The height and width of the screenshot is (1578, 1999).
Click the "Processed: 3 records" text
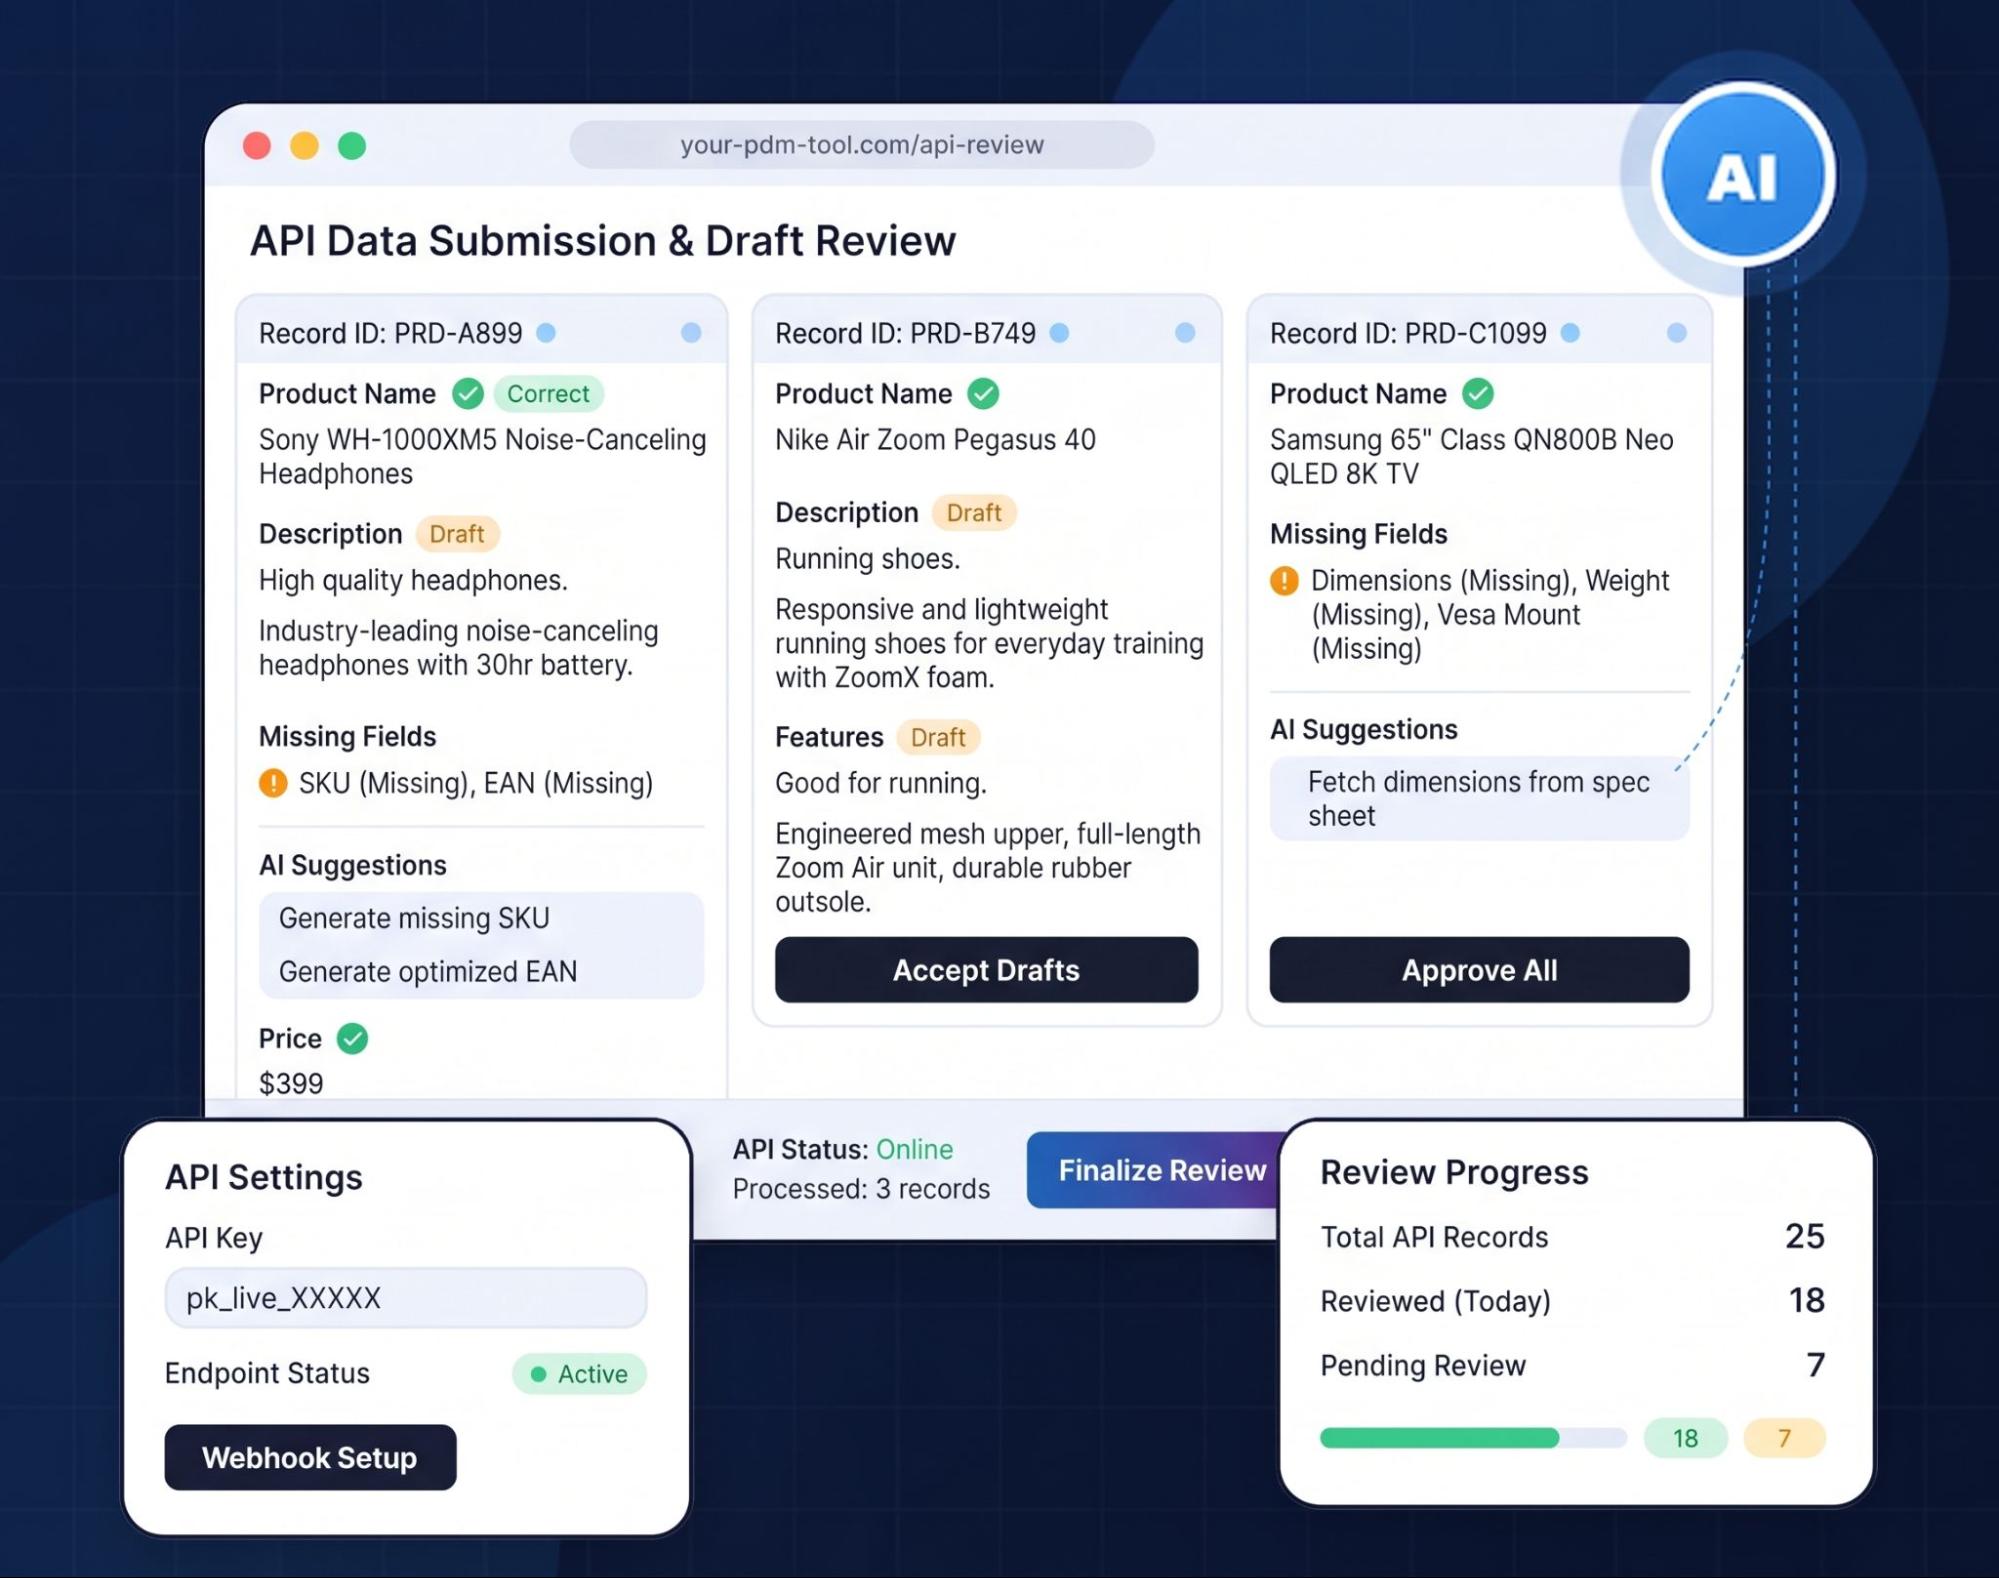click(861, 1189)
